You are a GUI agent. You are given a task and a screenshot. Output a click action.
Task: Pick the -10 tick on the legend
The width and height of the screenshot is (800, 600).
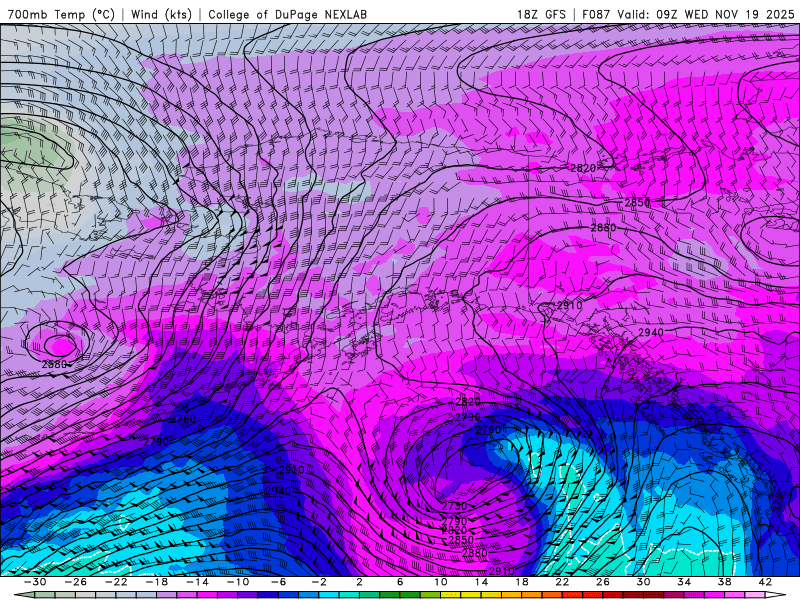coord(238,582)
